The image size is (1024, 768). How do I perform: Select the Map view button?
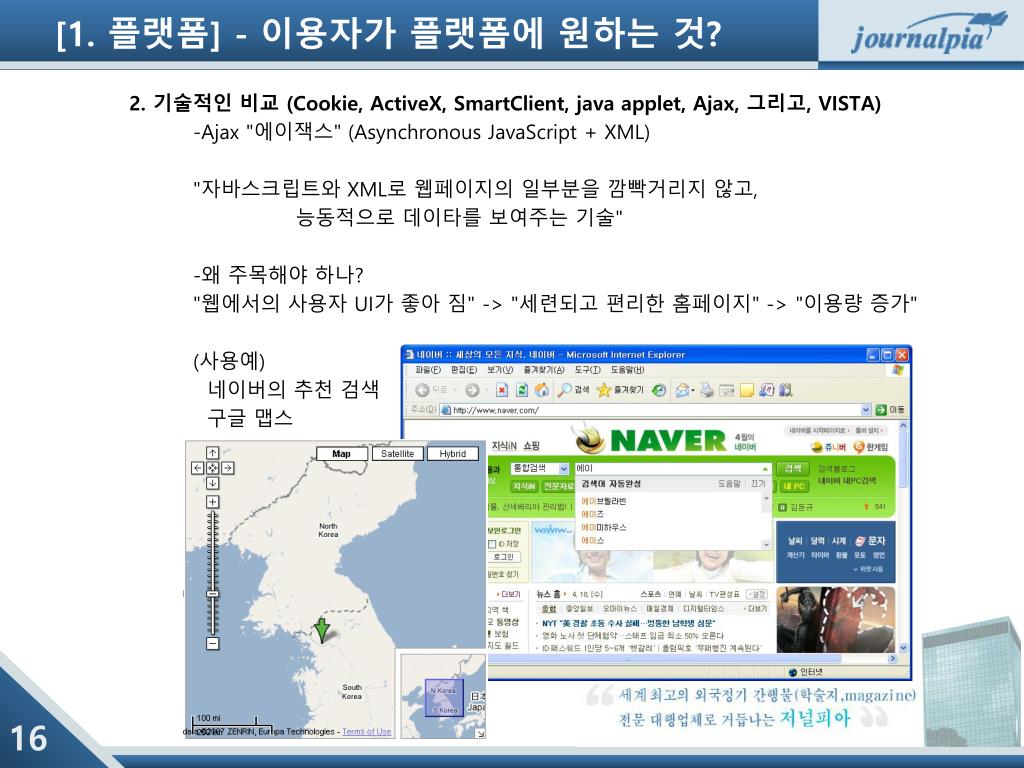click(x=342, y=454)
